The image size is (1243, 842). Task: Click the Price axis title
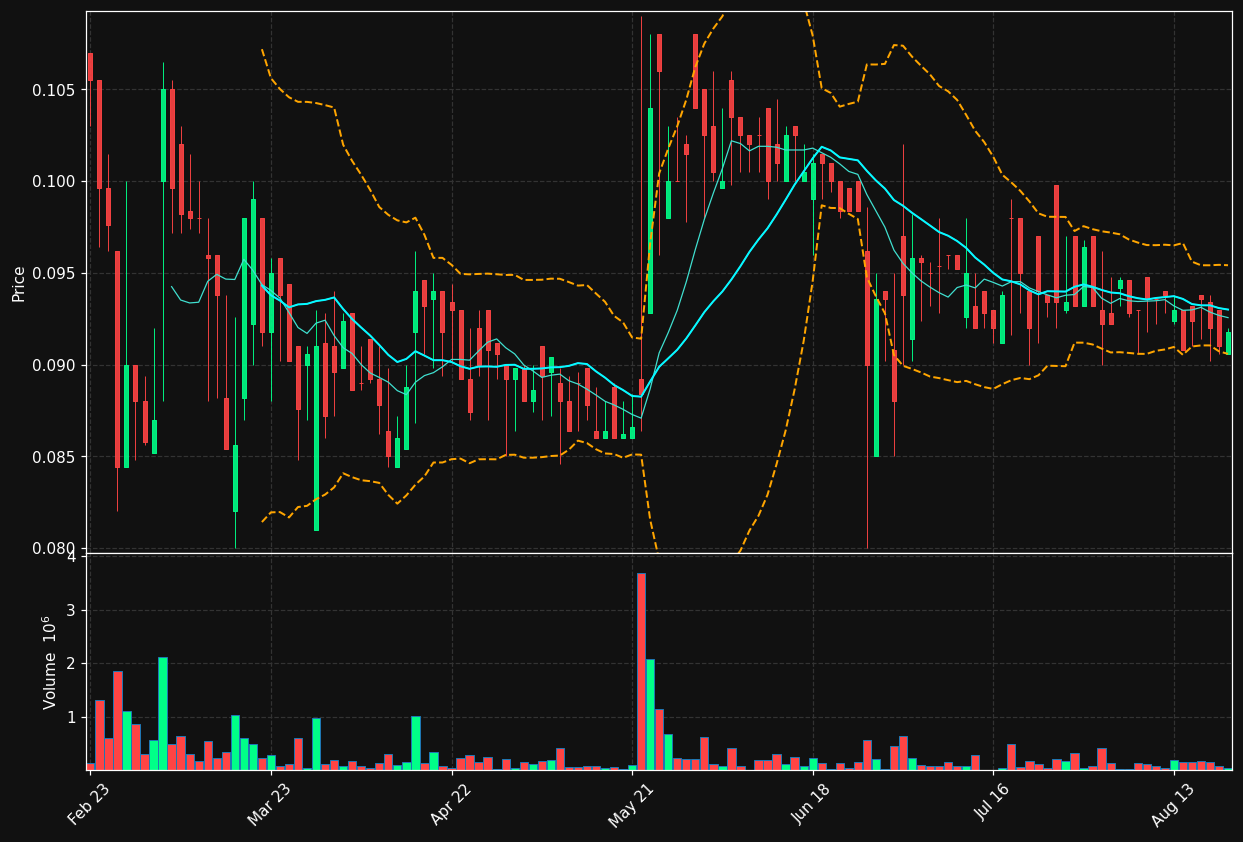[19, 283]
